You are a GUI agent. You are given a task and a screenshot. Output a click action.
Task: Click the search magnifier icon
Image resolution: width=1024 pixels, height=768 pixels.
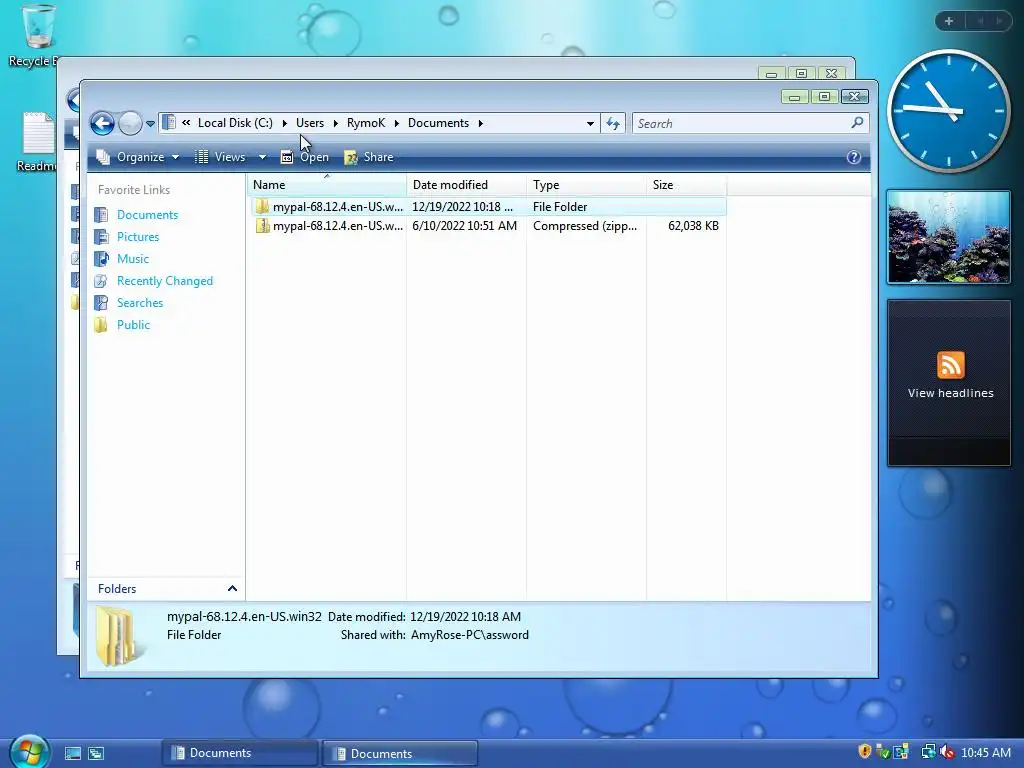coord(857,123)
